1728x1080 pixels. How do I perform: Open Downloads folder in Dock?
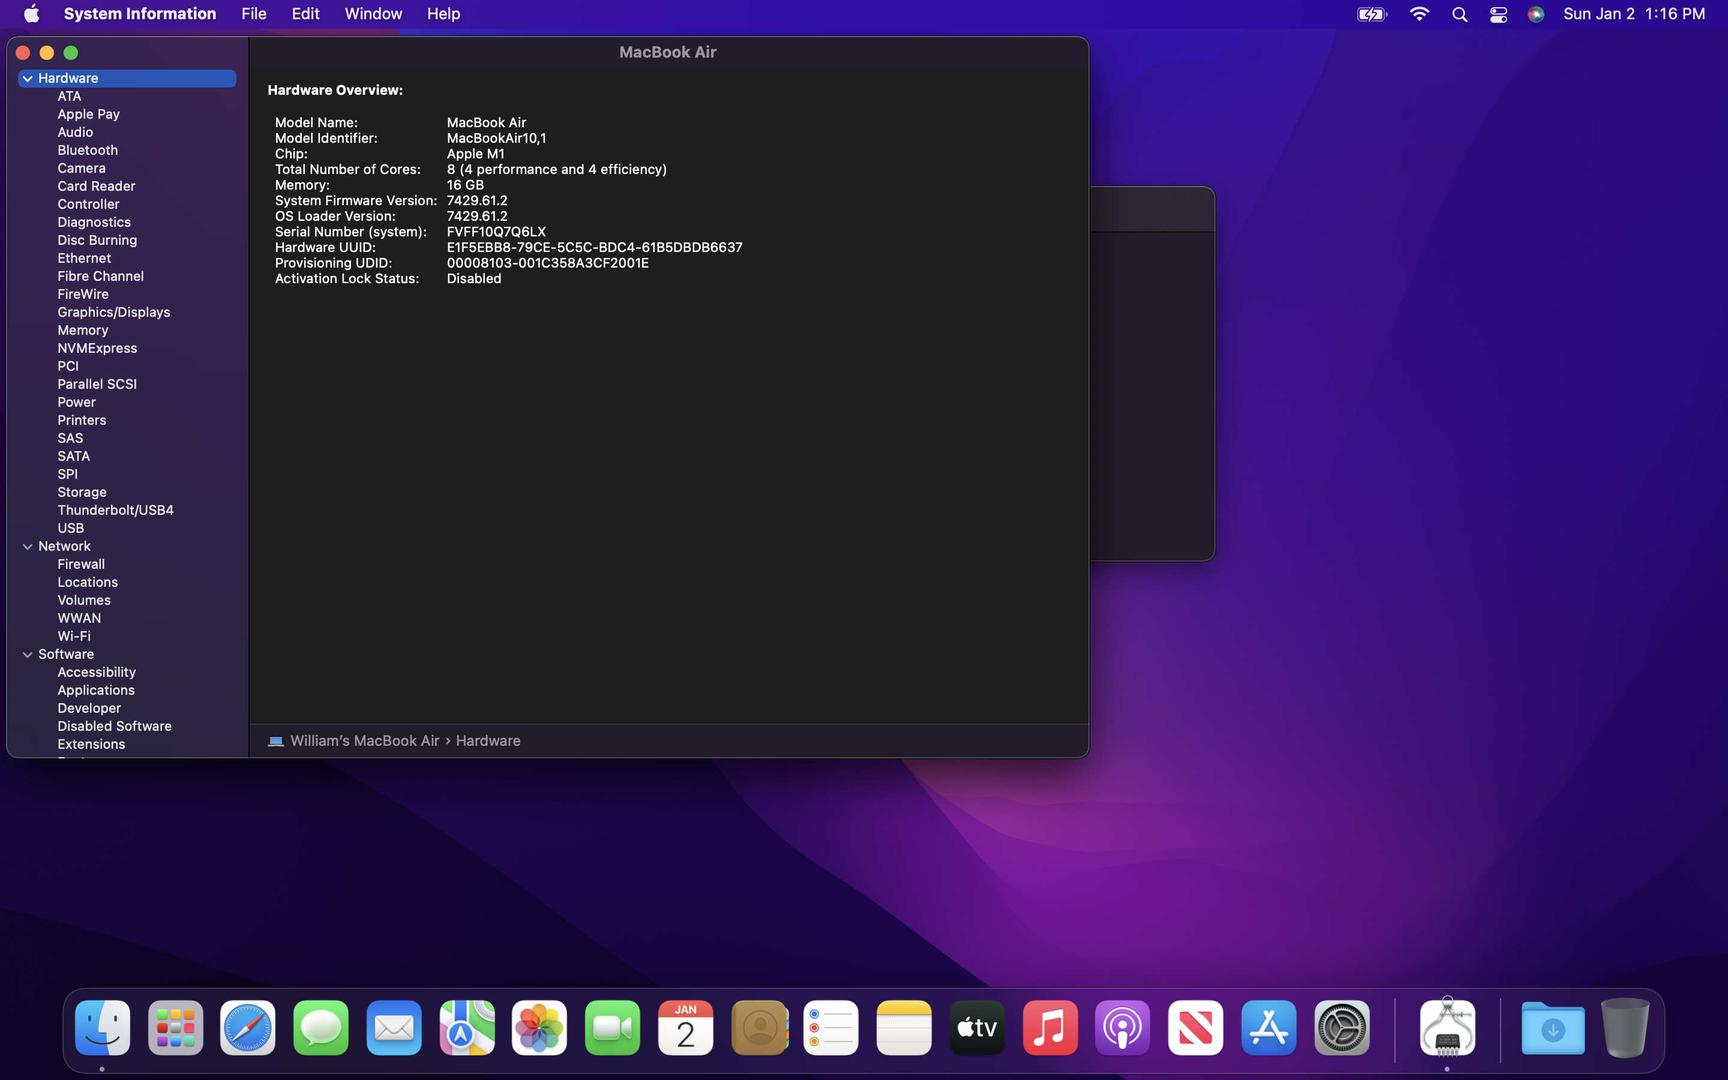(x=1553, y=1028)
